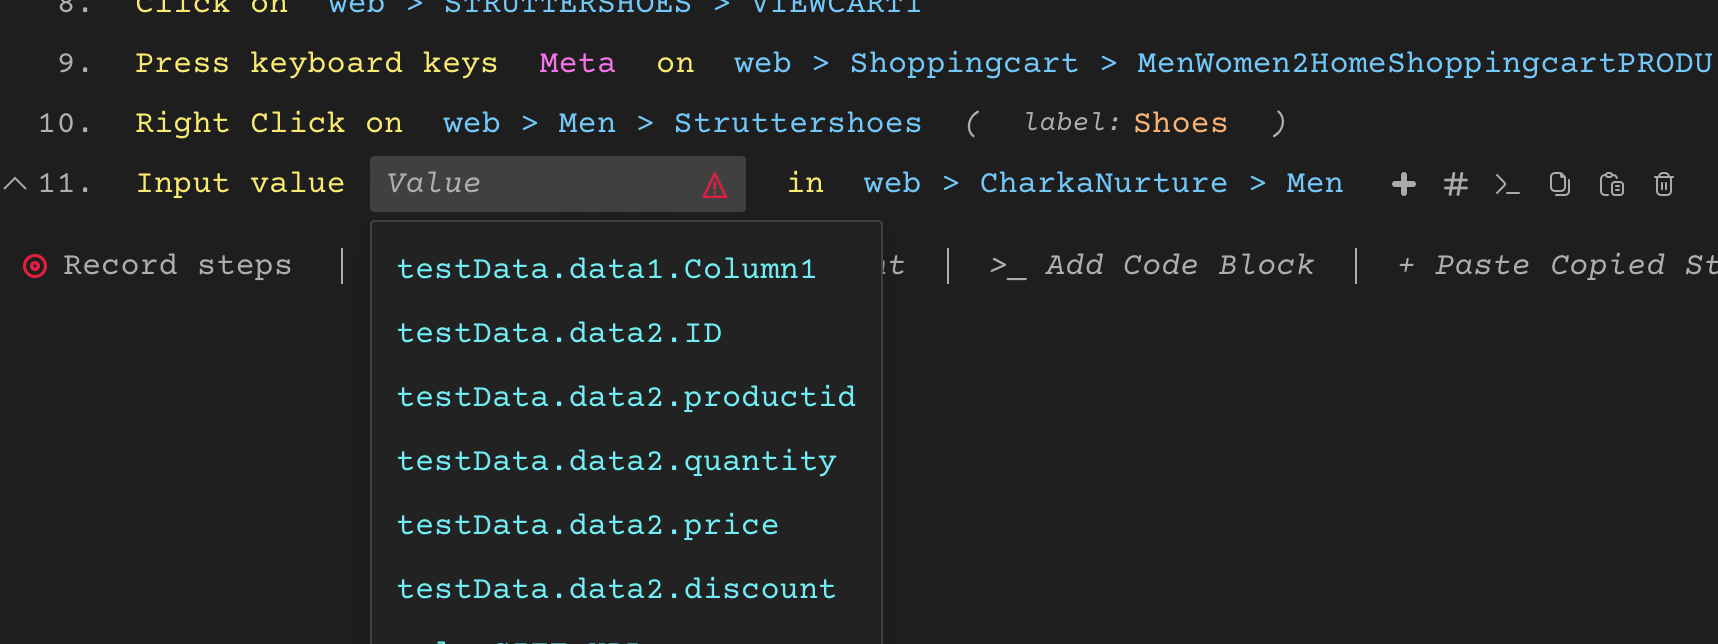The height and width of the screenshot is (644, 1718).
Task: Delete step 11 with the trash icon
Action: (1664, 184)
